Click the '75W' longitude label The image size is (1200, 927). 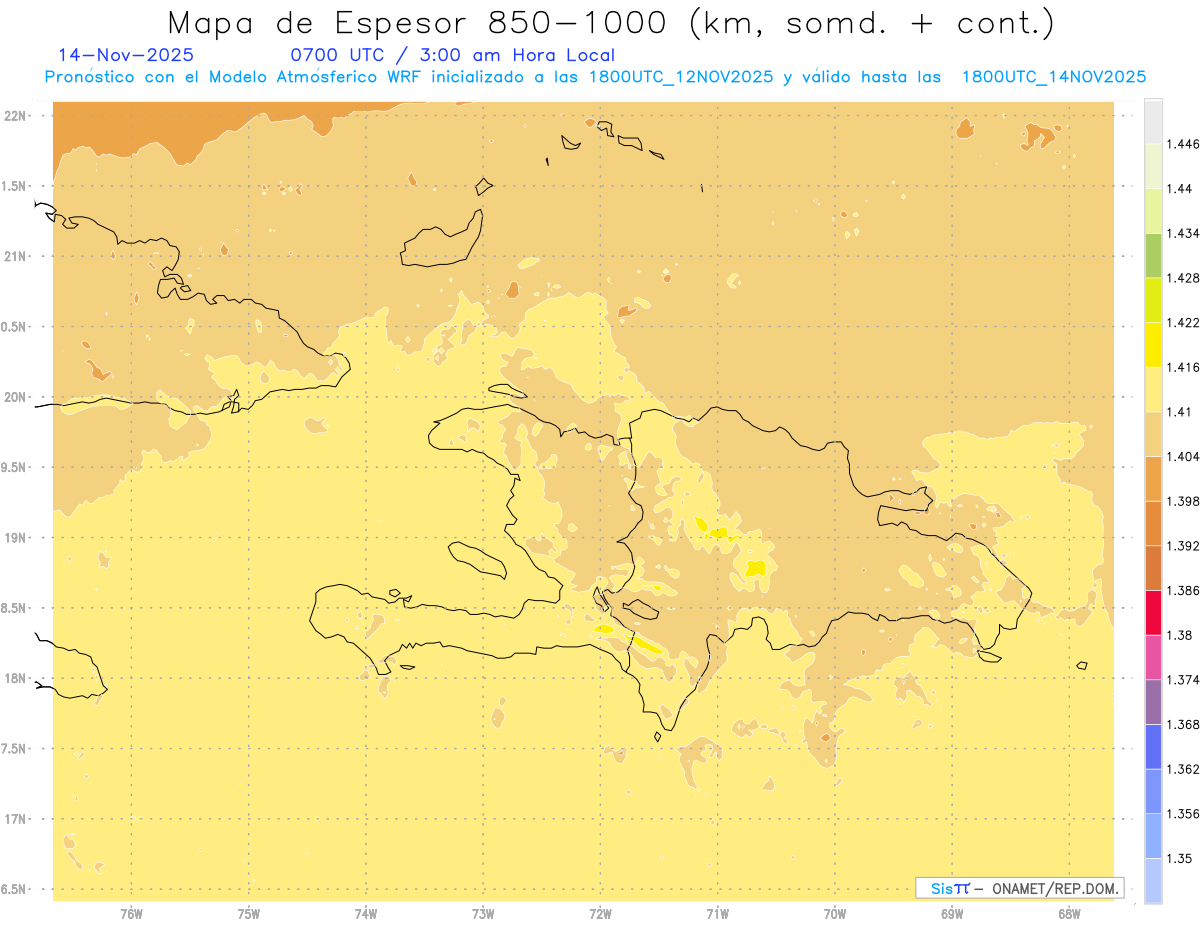pyautogui.click(x=249, y=913)
